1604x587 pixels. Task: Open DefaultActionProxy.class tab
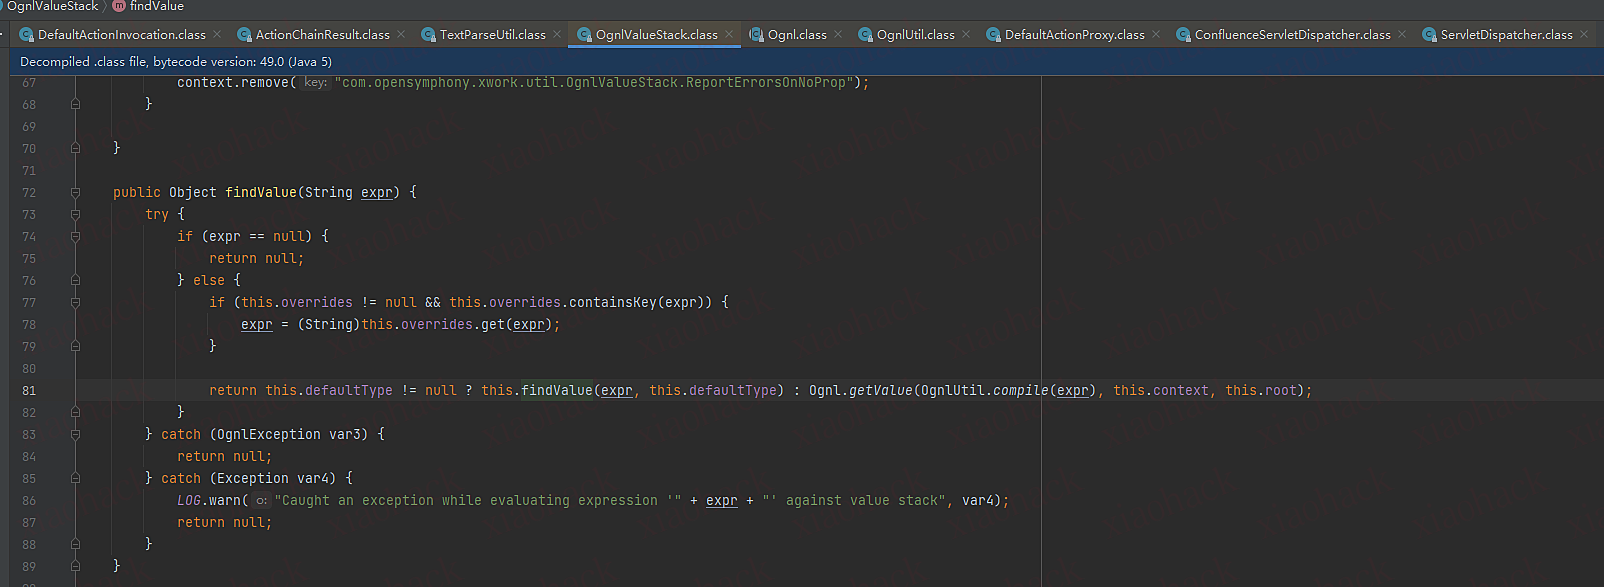pos(1075,34)
